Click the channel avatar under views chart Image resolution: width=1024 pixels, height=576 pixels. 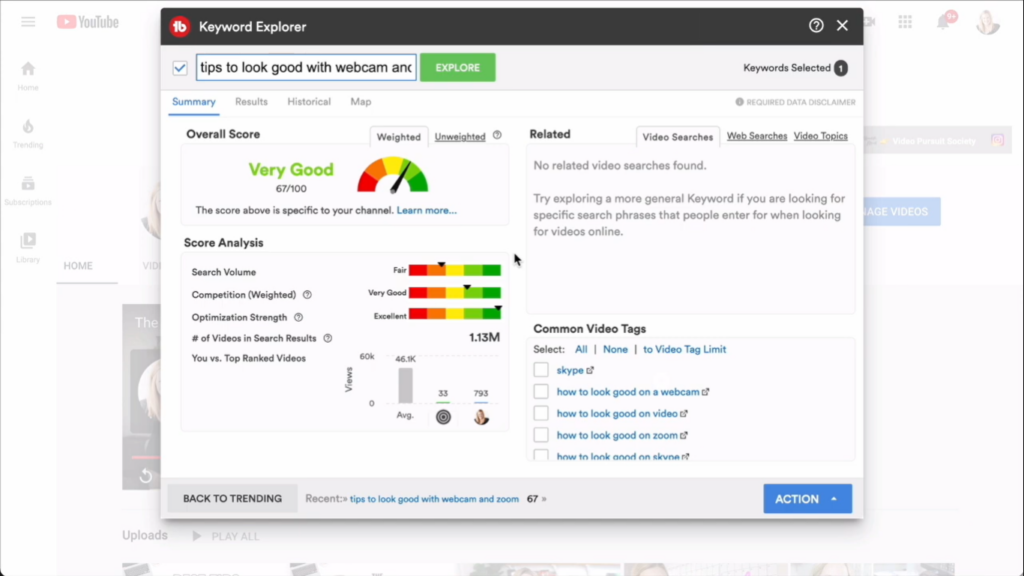(x=481, y=417)
